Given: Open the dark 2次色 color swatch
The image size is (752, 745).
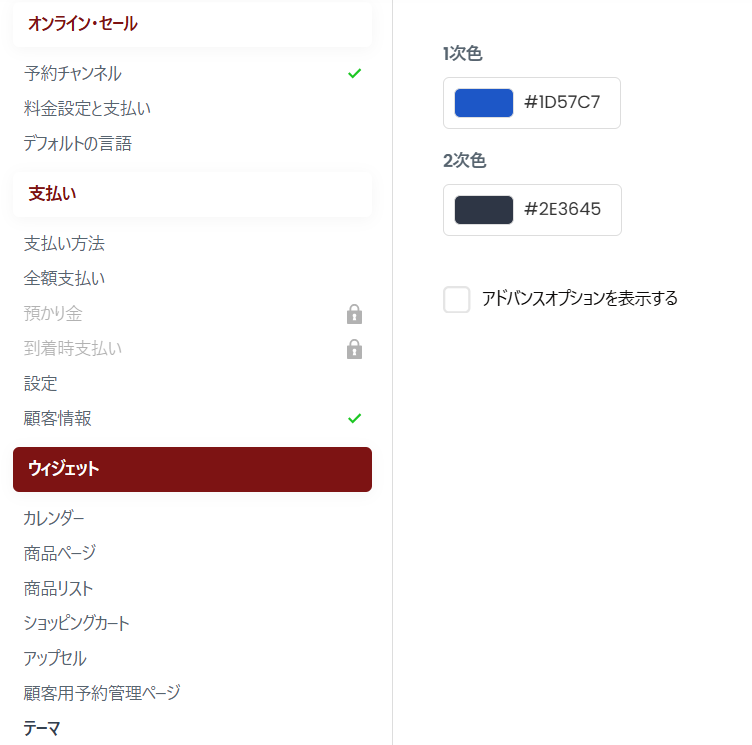Looking at the screenshot, I should pyautogui.click(x=484, y=210).
